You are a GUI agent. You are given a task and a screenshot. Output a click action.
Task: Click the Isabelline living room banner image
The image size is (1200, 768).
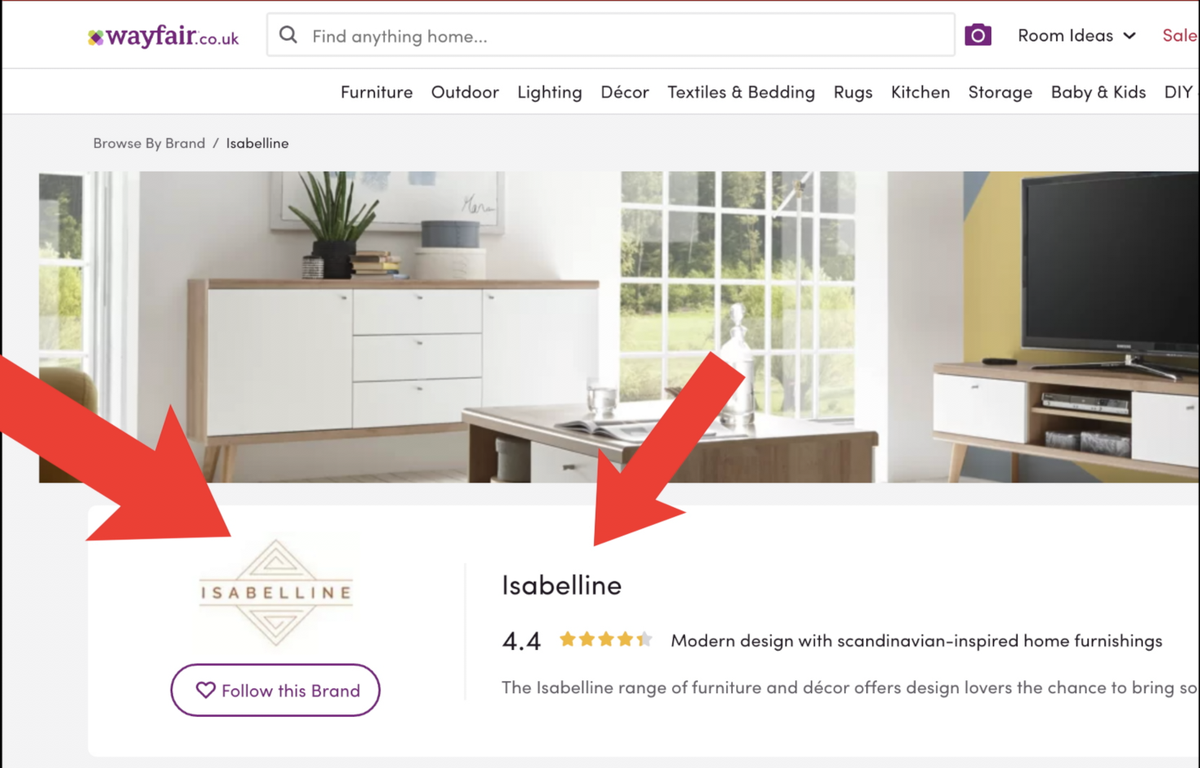619,327
